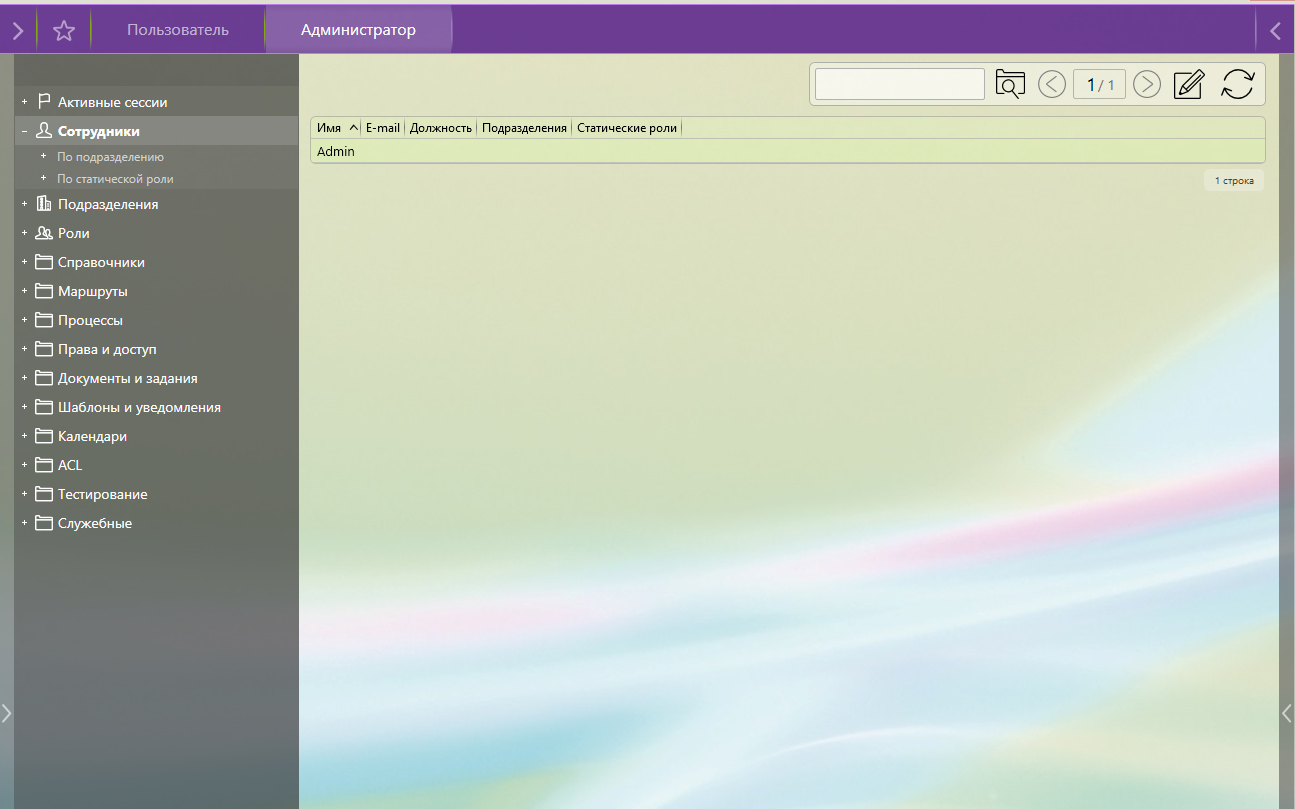Expand left panel with top-left chevron
Screen dimensions: 1295x809
17,31
